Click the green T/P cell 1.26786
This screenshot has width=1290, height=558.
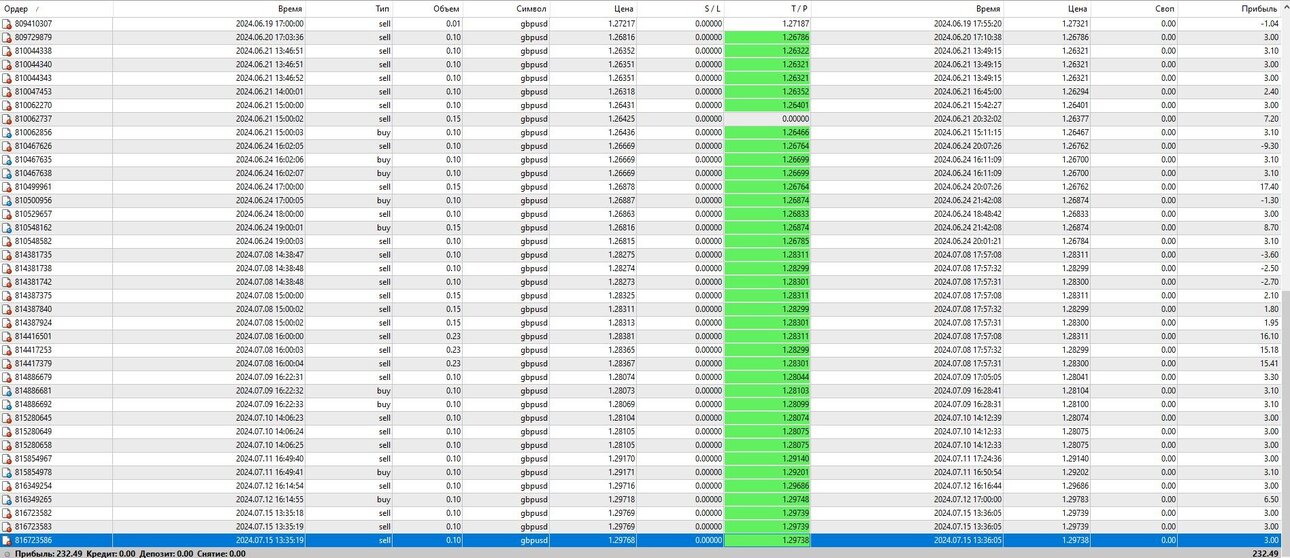click(767, 37)
